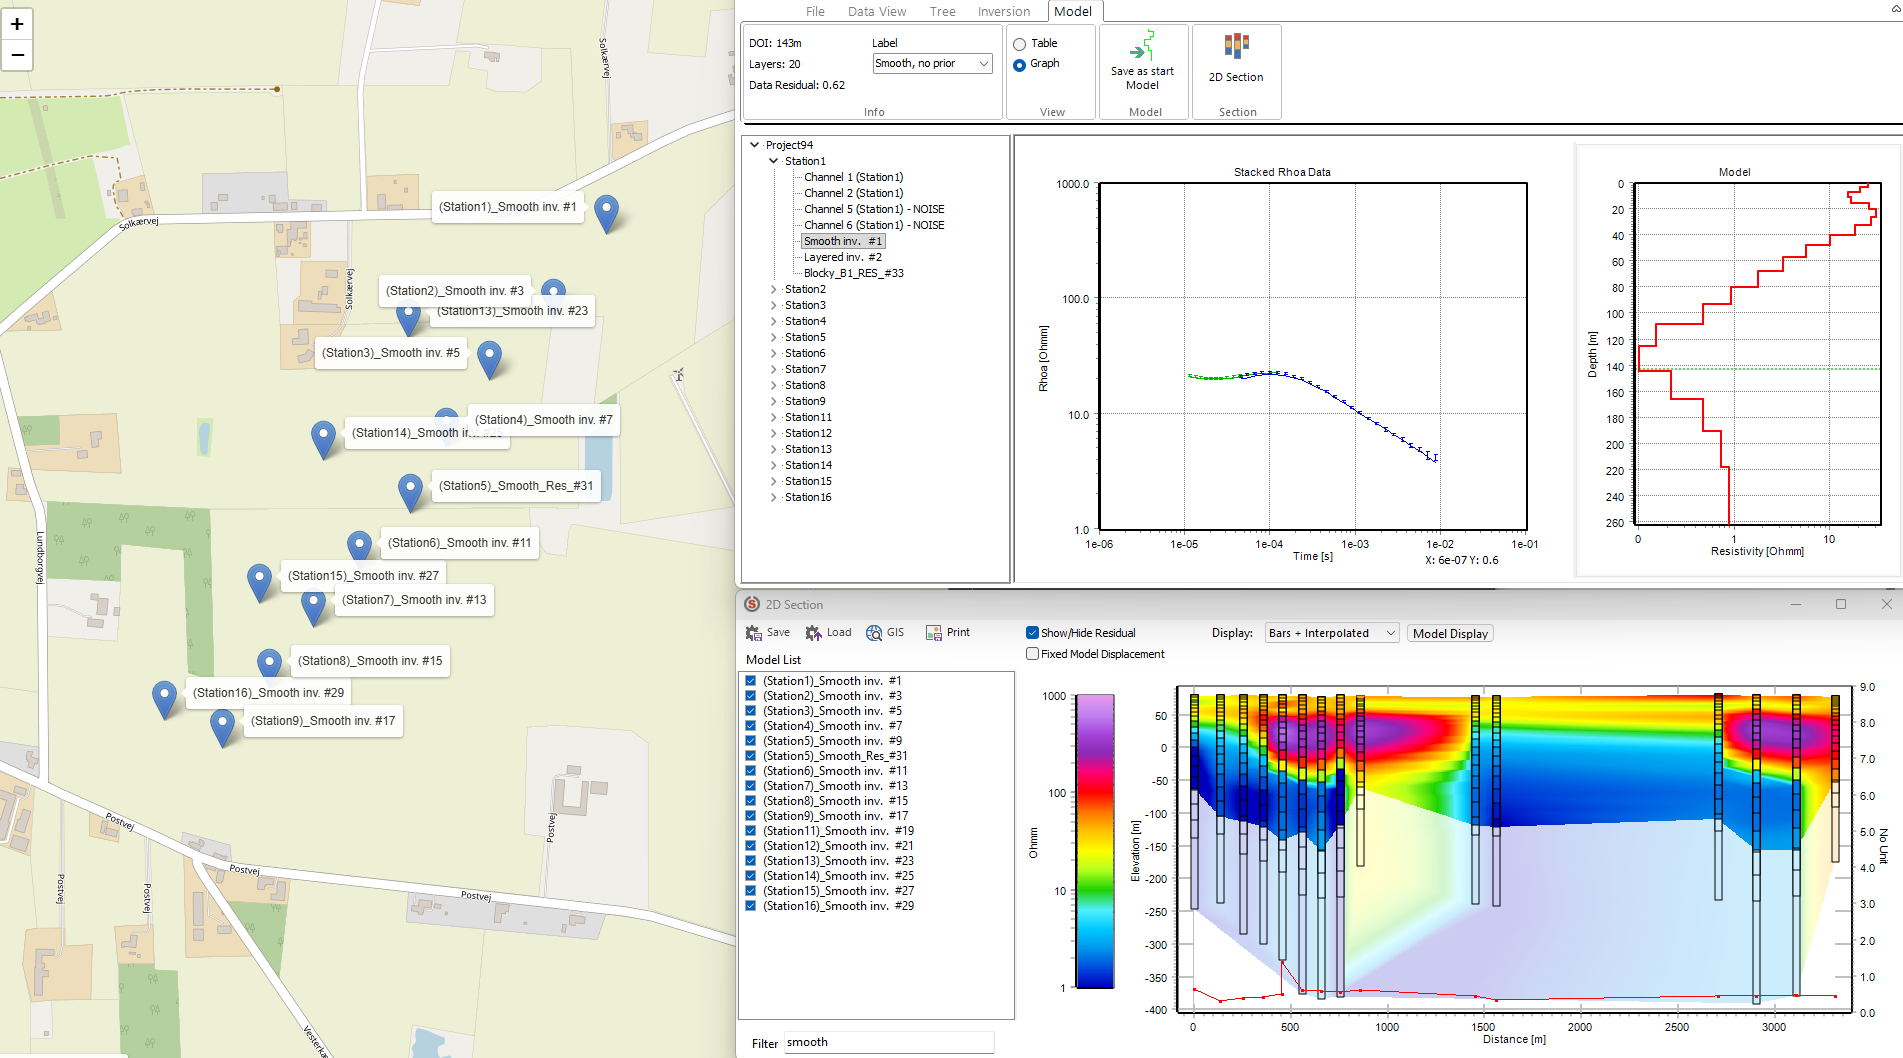Select the Table view radio button
The height and width of the screenshot is (1058, 1903).
1020,44
